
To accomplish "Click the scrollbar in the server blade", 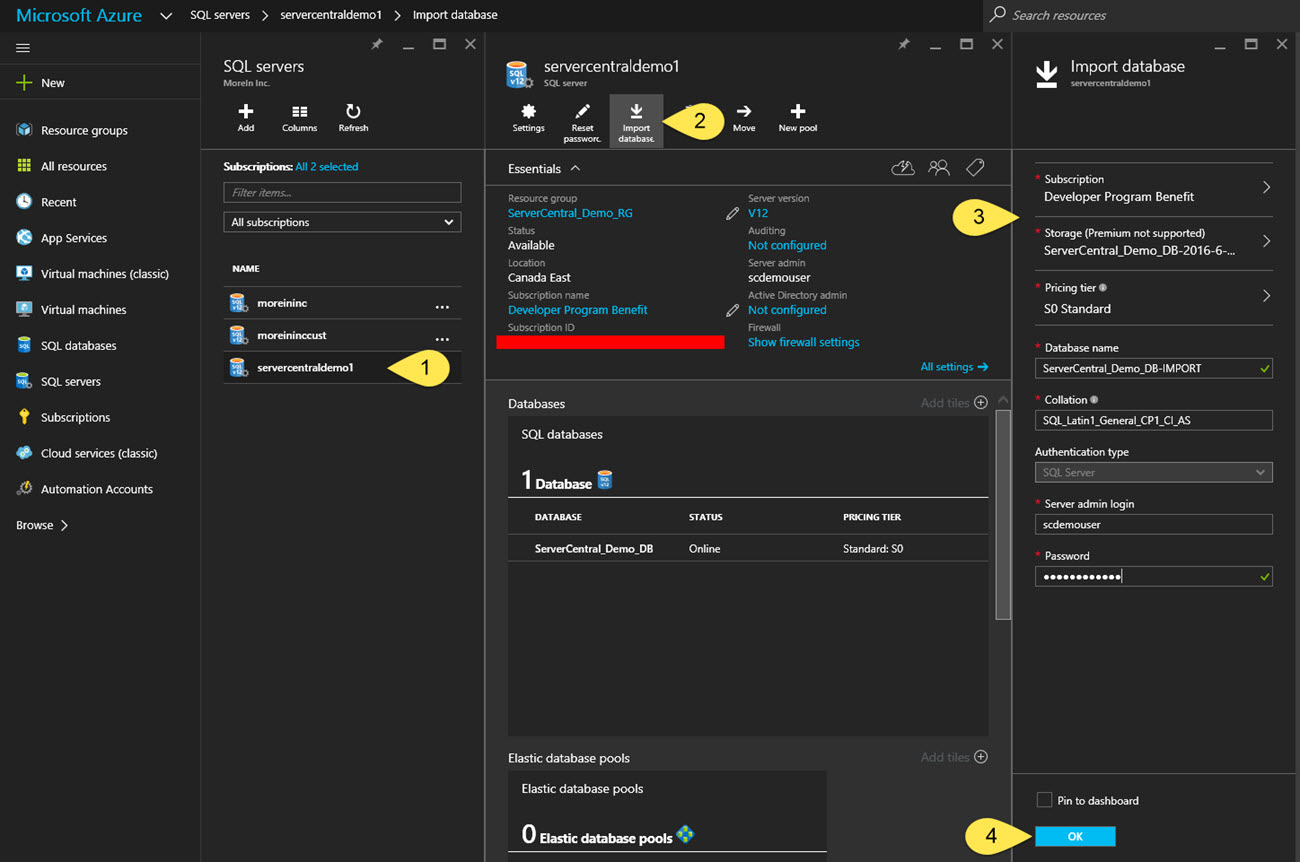I will coord(1003,515).
